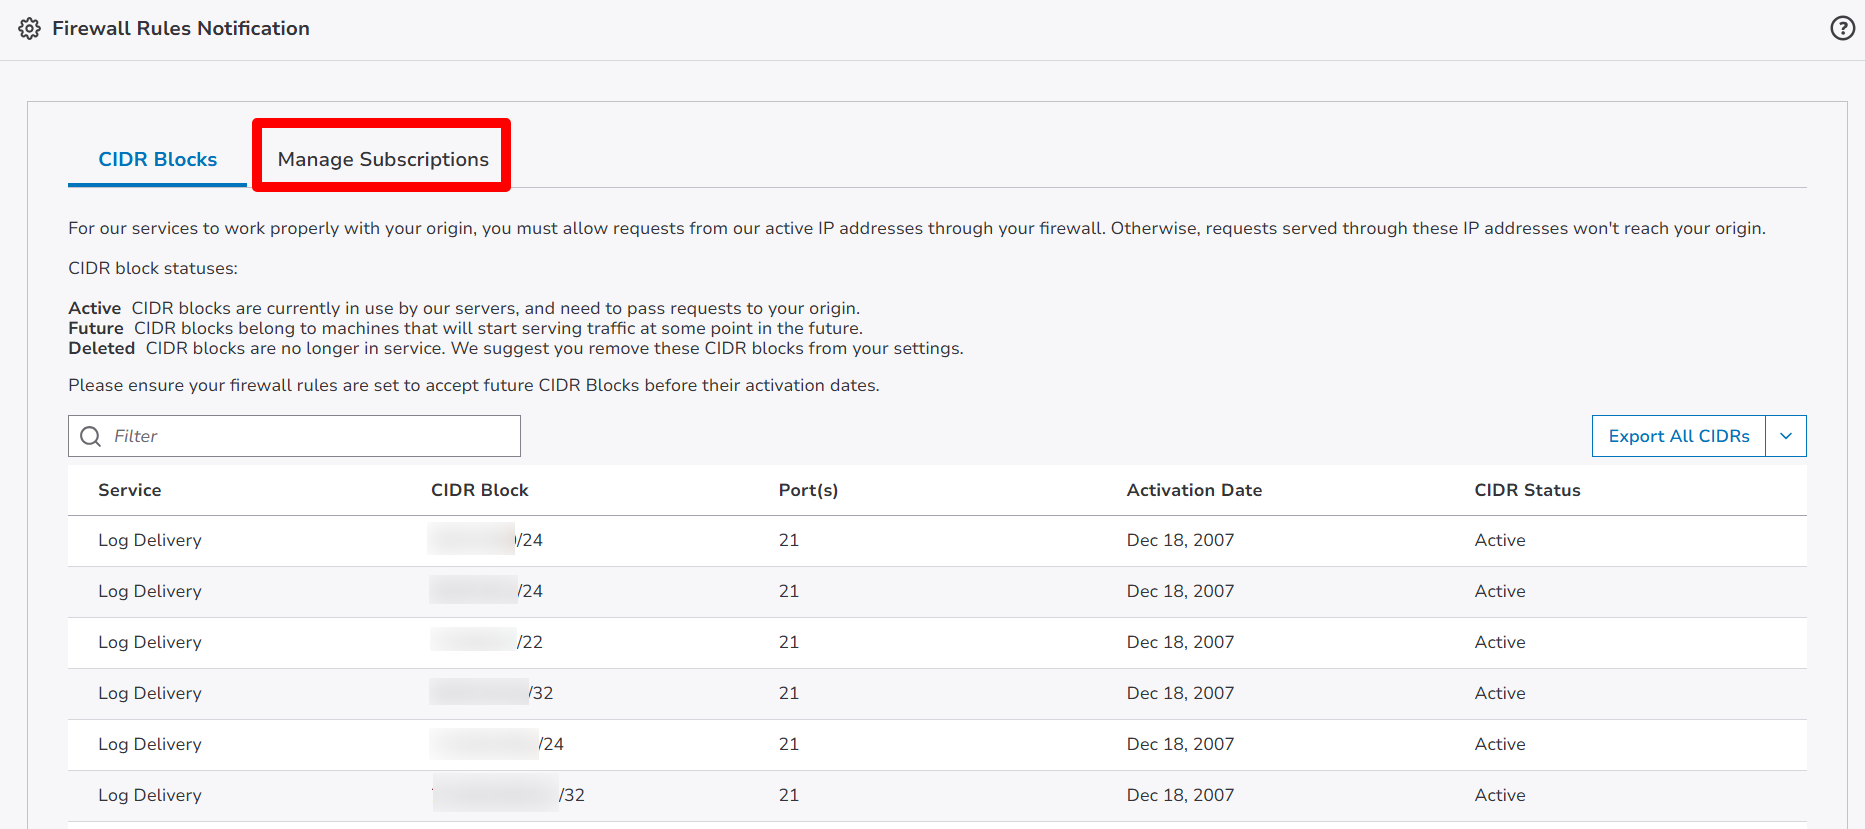Sort by Activation Date column header
The height and width of the screenshot is (829, 1865).
(1194, 490)
